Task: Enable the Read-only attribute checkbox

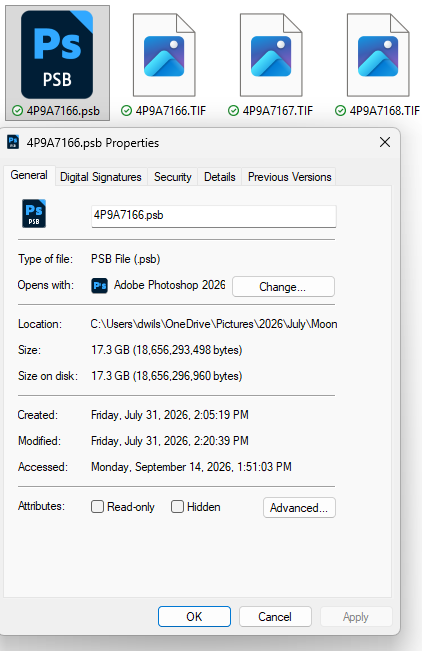Action: click(x=97, y=507)
